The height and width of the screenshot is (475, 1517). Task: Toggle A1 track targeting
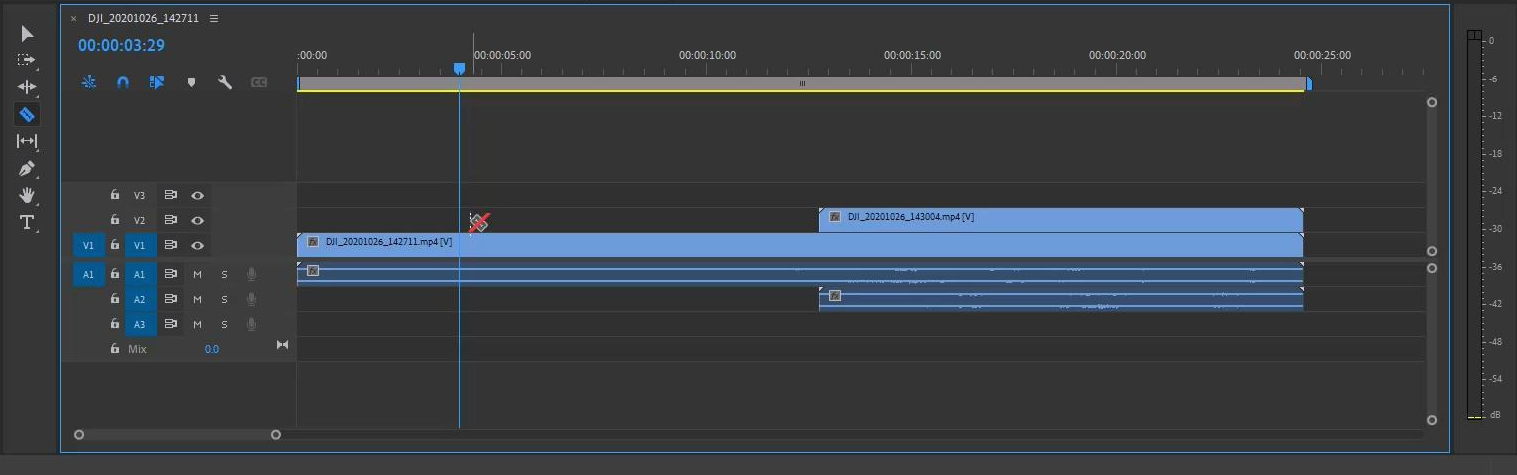click(x=140, y=274)
